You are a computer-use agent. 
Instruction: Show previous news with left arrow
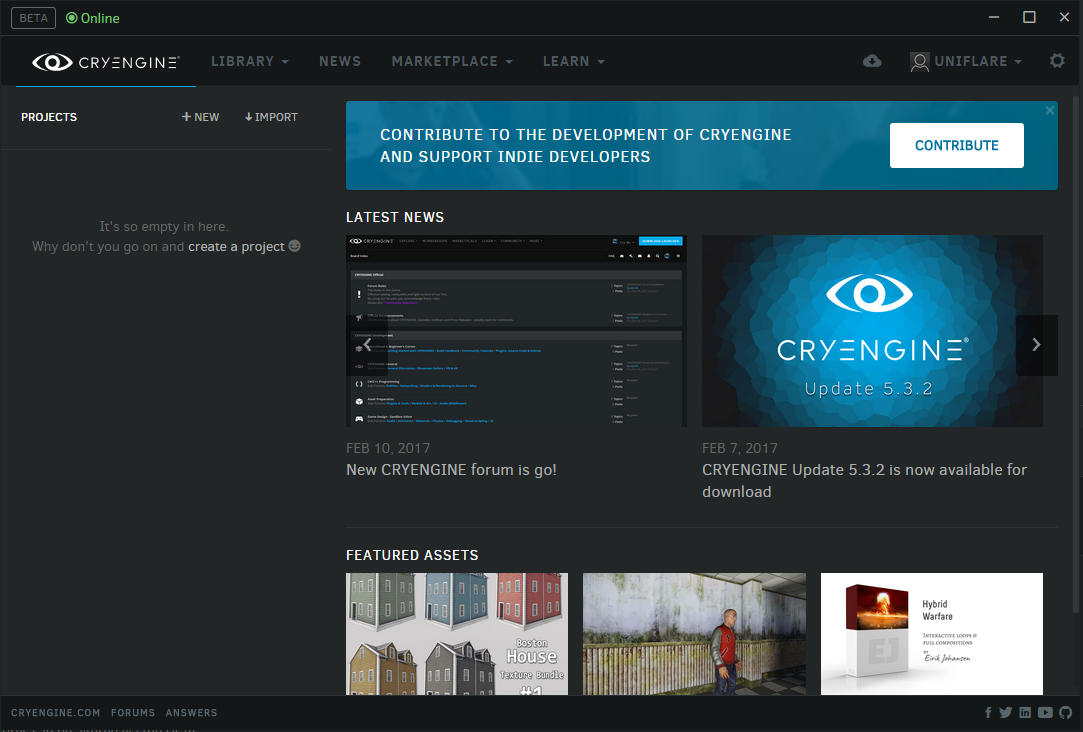coord(367,345)
